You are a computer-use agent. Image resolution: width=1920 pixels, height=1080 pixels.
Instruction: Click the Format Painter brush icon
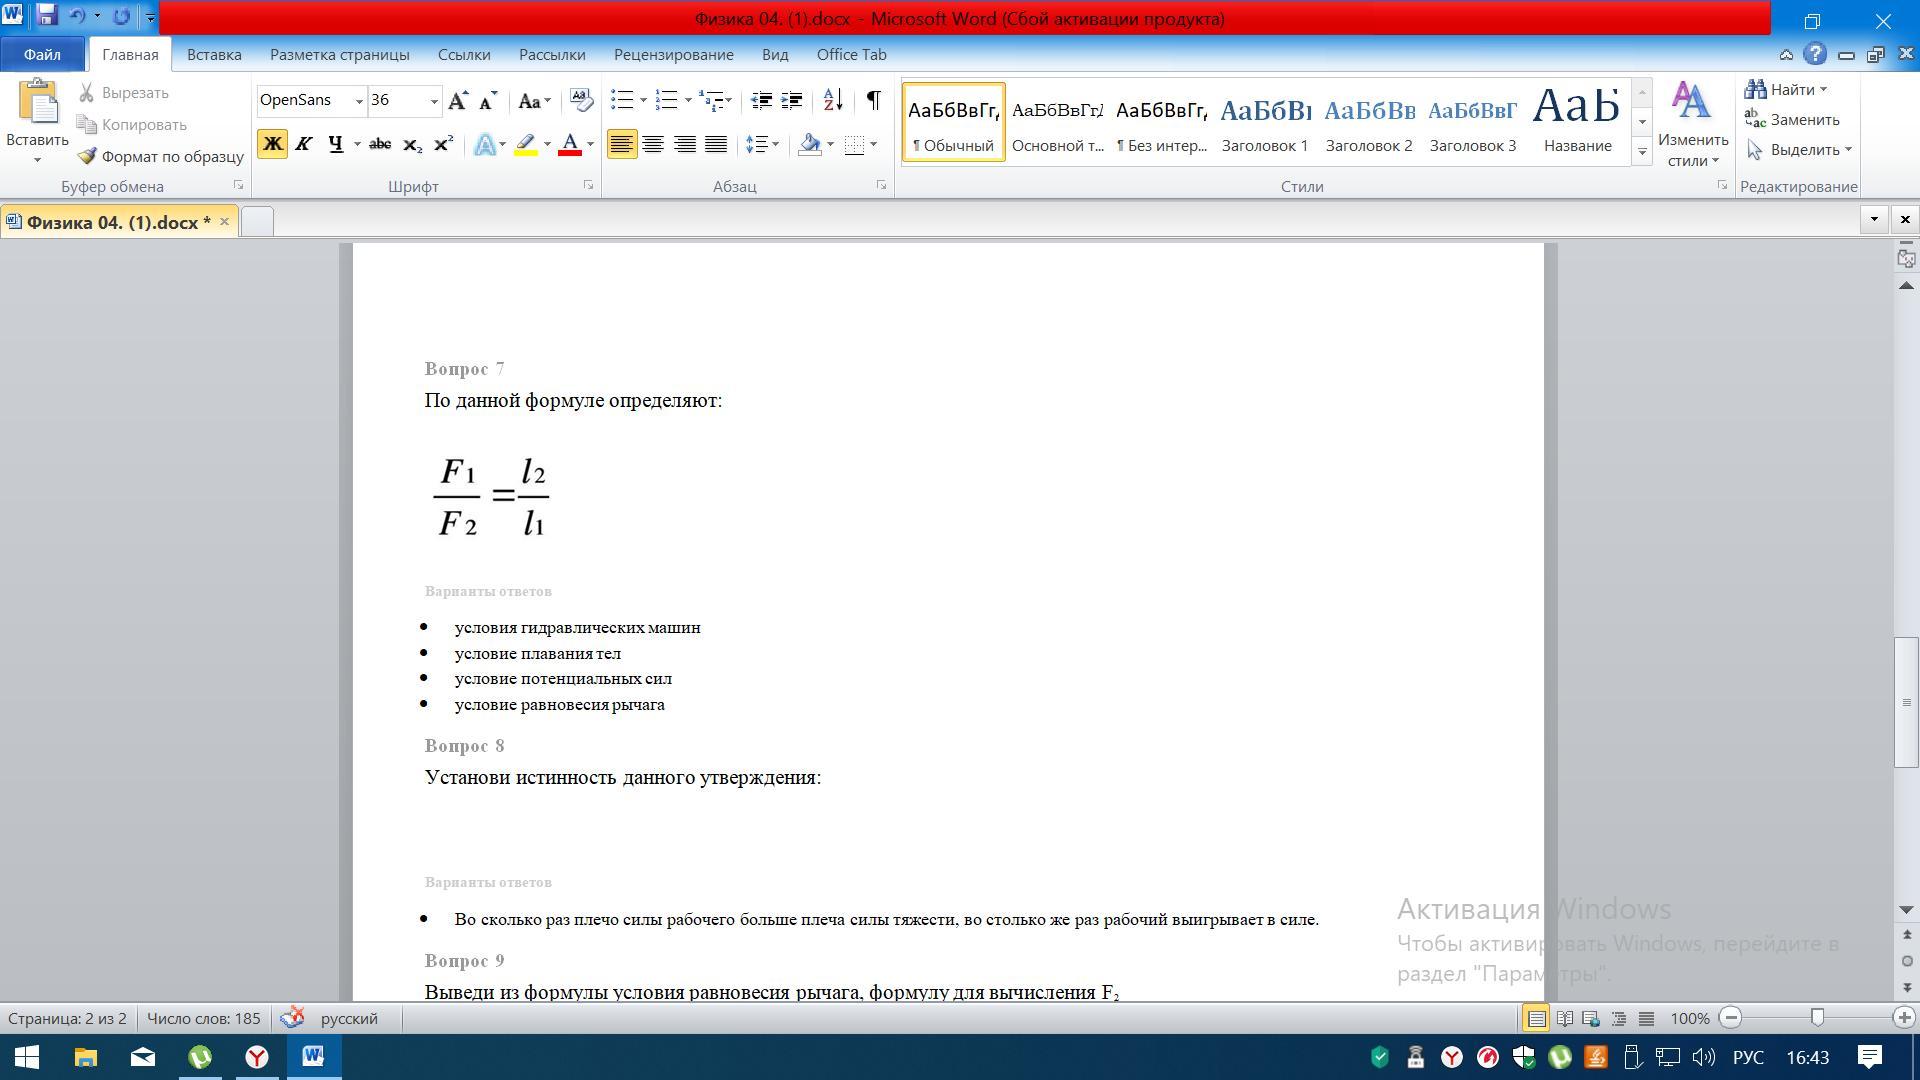click(88, 156)
